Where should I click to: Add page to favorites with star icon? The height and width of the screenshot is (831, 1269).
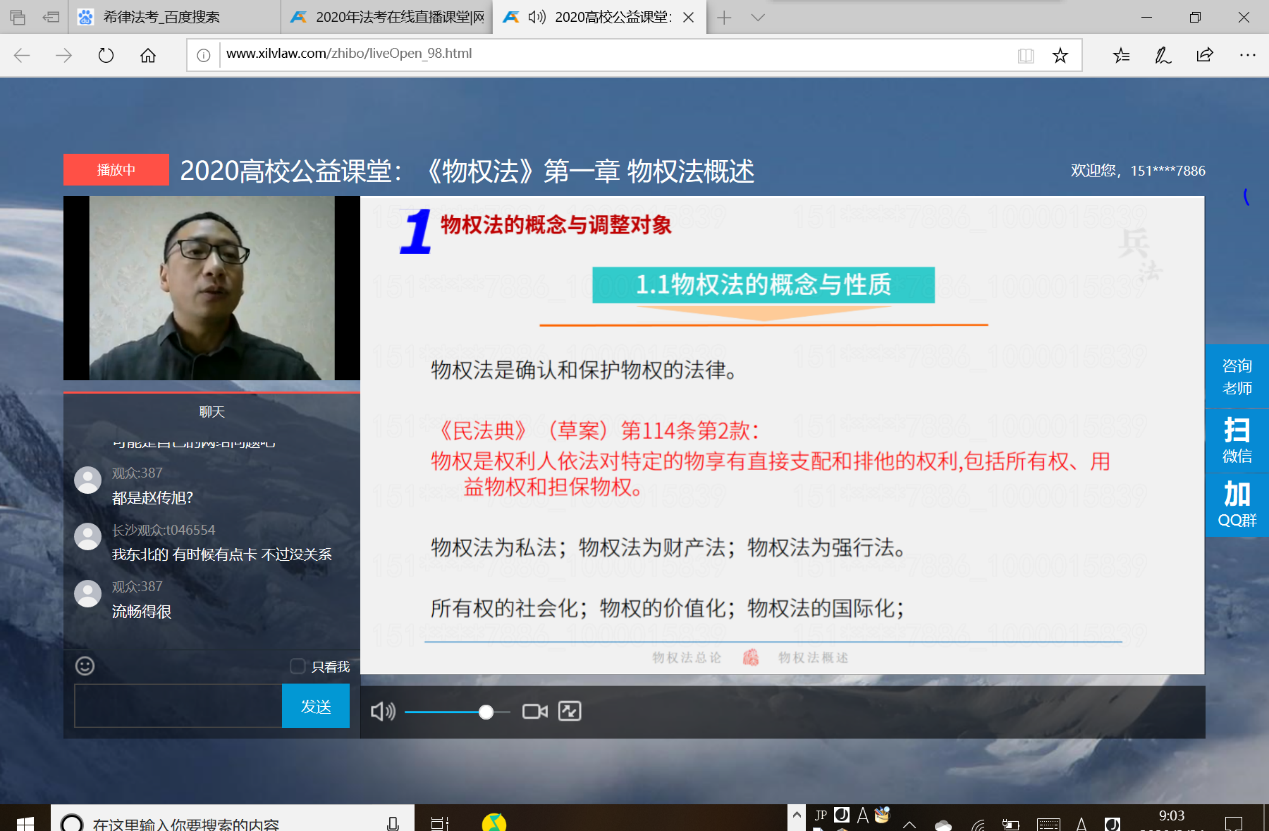point(1060,55)
